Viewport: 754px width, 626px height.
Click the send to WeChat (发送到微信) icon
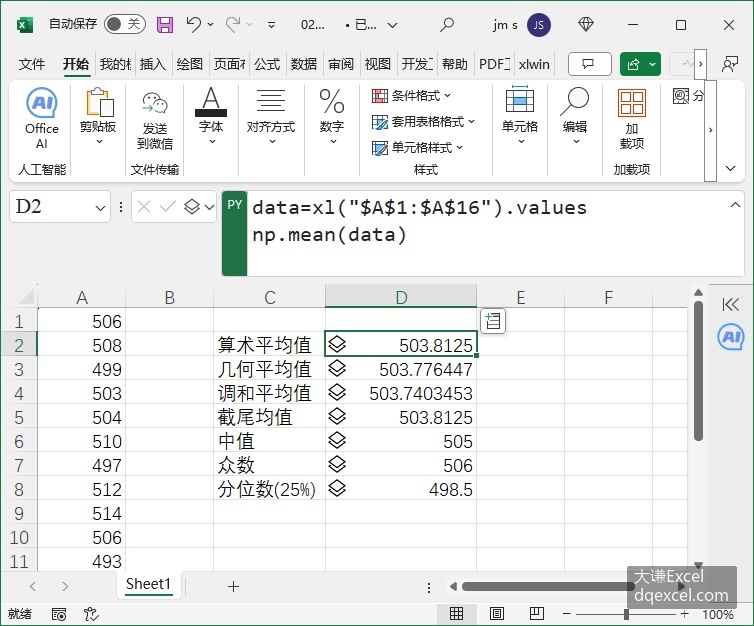(x=154, y=120)
